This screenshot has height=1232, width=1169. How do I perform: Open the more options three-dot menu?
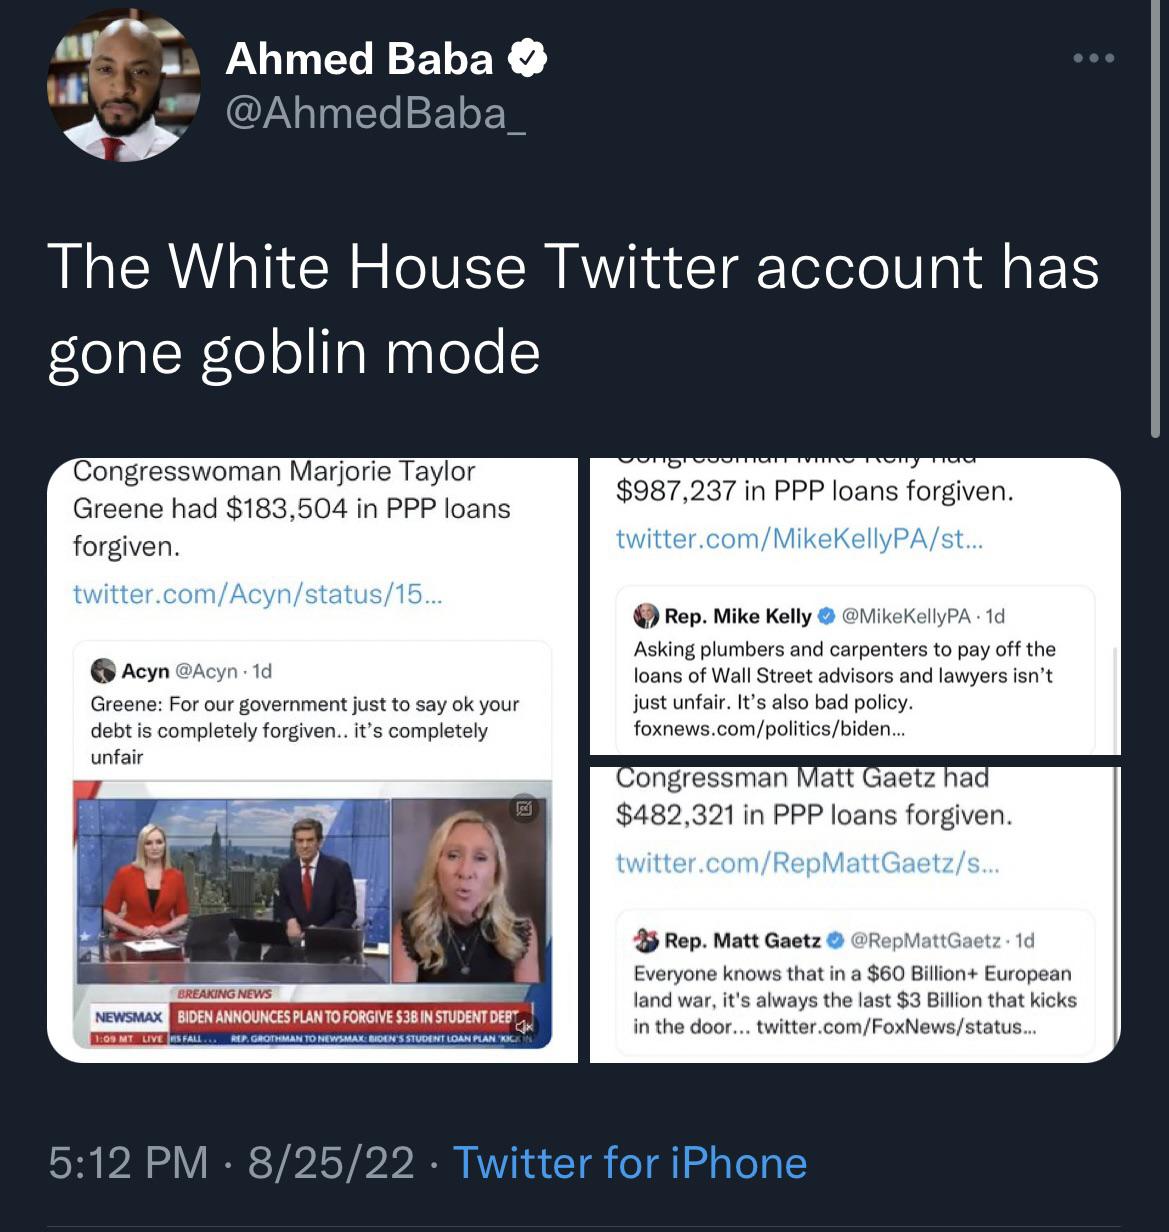point(1093,59)
